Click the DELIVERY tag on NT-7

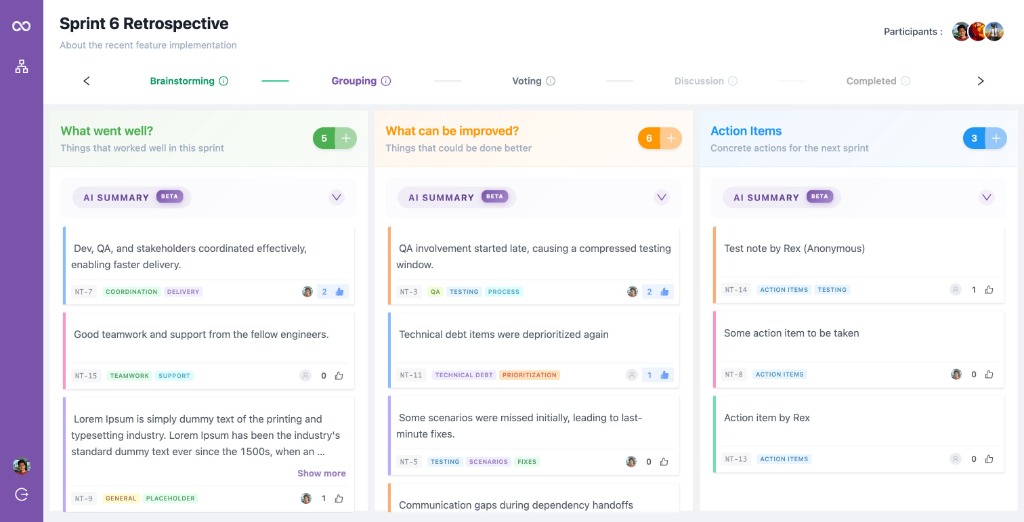[183, 292]
